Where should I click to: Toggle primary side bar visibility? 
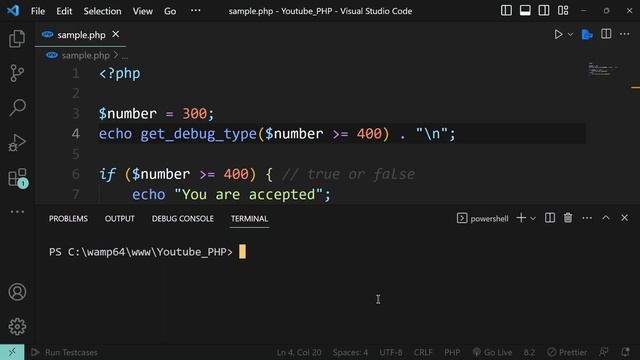(506, 11)
